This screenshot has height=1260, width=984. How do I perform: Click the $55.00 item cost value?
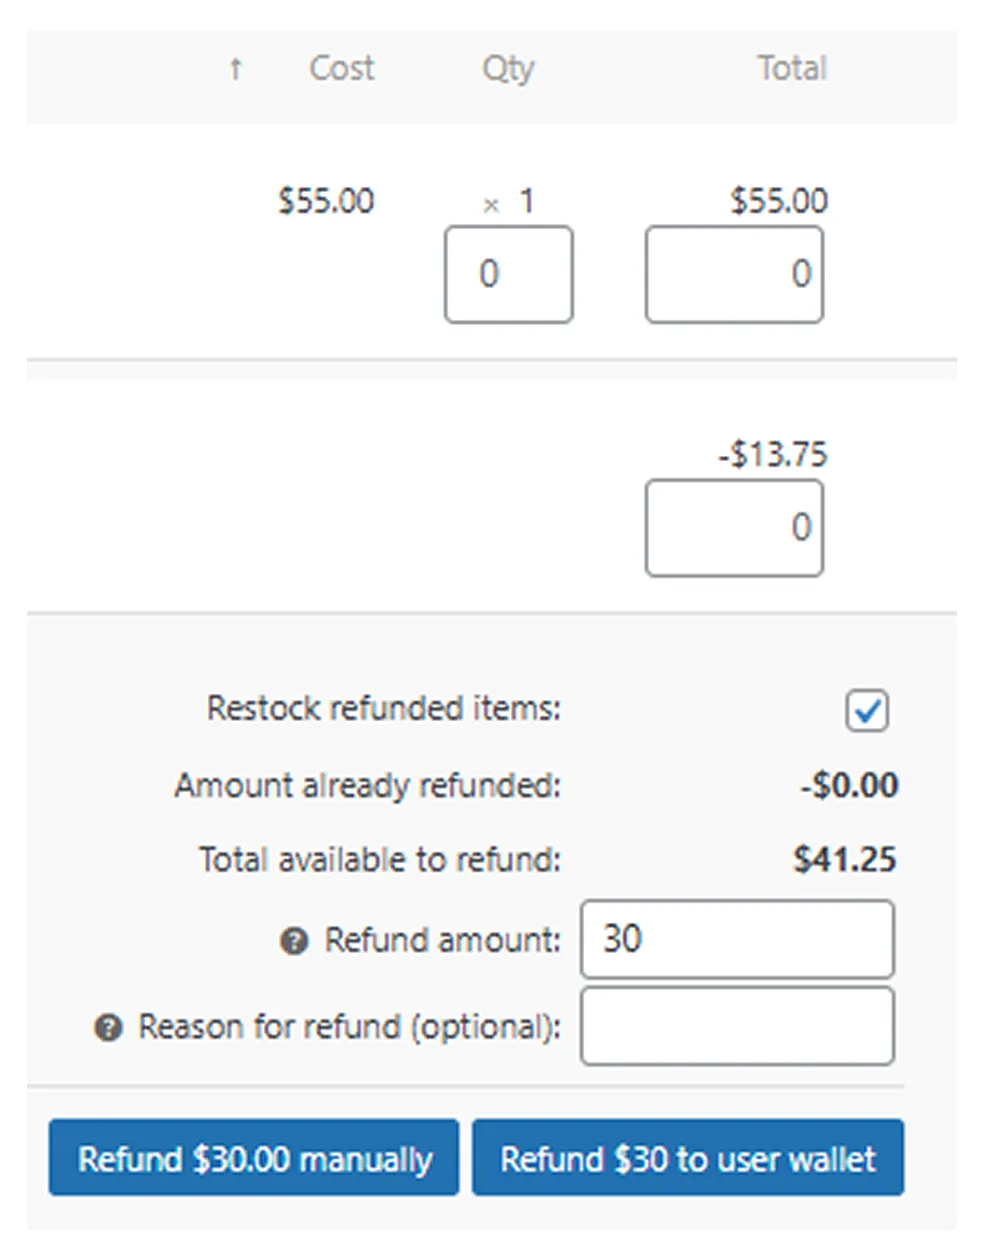click(326, 201)
